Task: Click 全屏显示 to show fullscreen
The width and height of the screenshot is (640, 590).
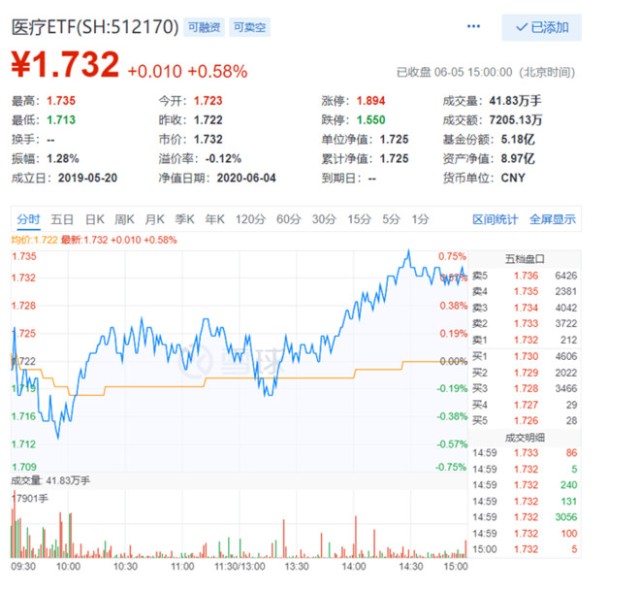Action: [x=552, y=219]
